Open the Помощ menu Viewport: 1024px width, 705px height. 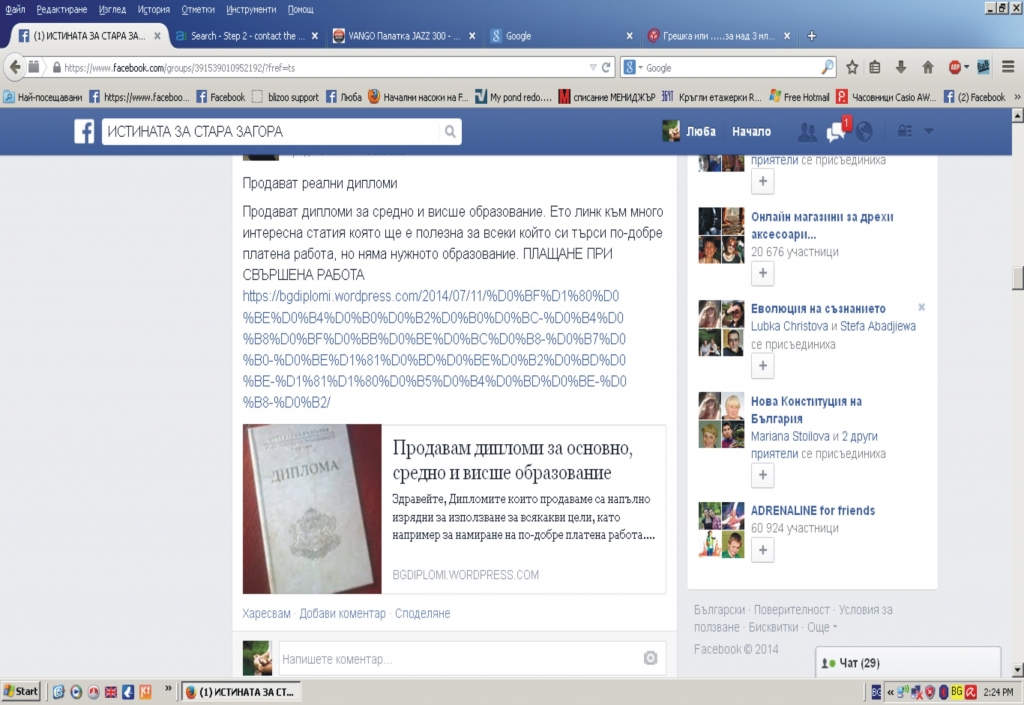pyautogui.click(x=300, y=9)
